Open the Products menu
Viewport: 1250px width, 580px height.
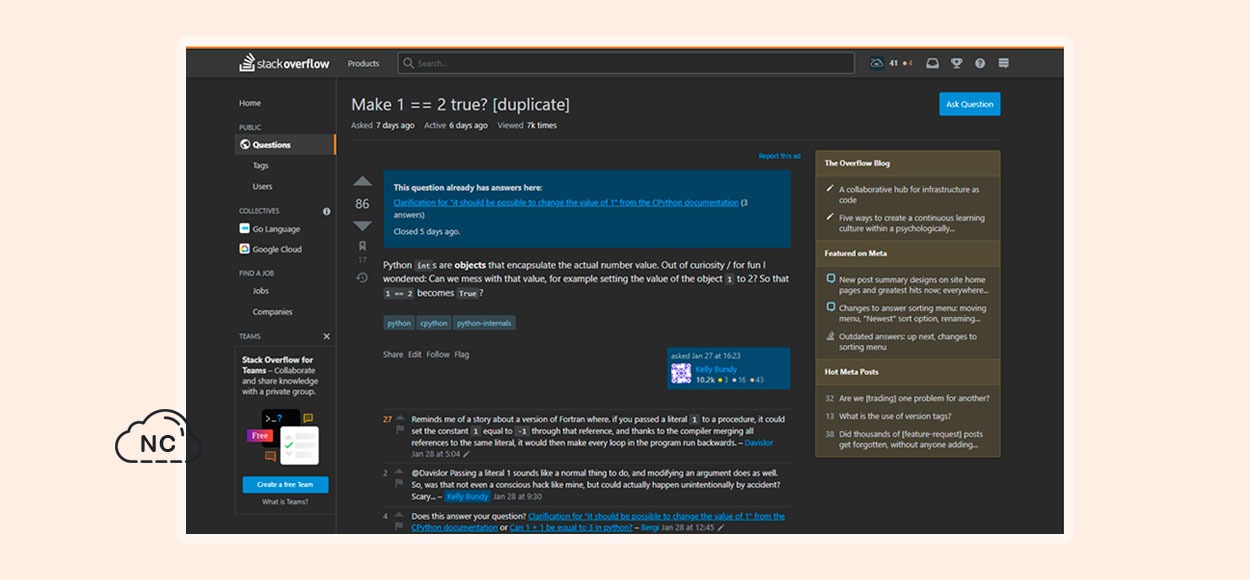tap(363, 63)
